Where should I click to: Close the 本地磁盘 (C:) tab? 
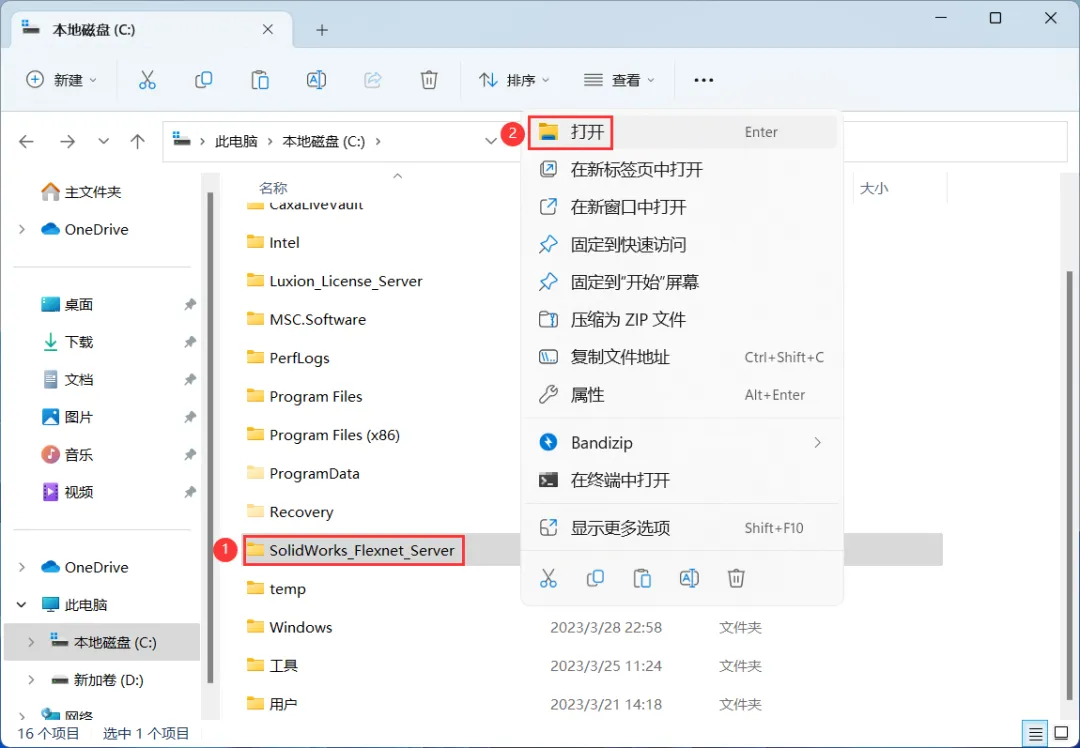pos(268,30)
